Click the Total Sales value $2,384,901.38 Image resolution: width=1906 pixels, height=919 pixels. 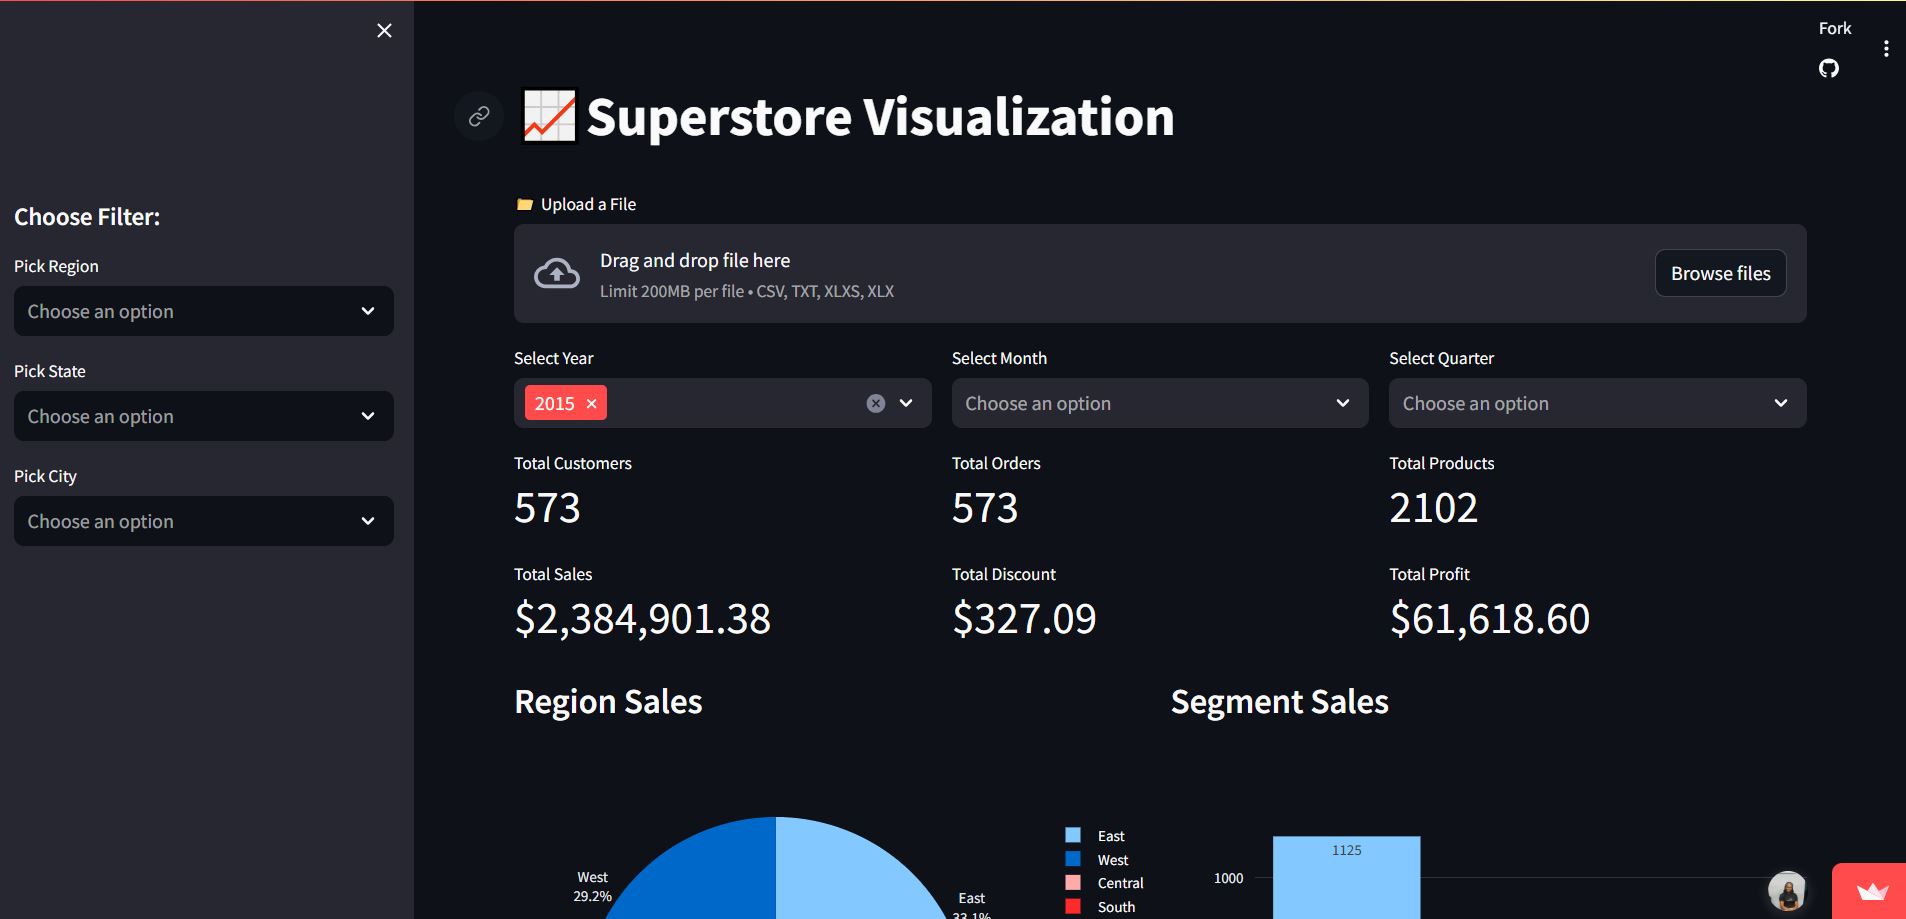(642, 619)
